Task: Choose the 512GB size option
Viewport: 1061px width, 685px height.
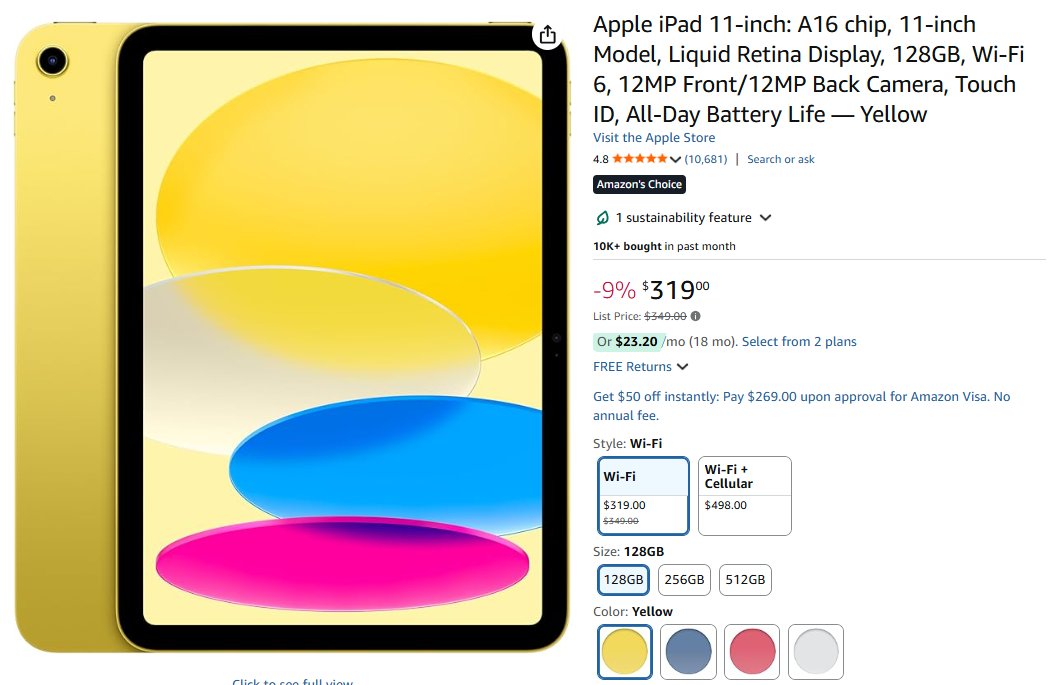Action: [745, 579]
